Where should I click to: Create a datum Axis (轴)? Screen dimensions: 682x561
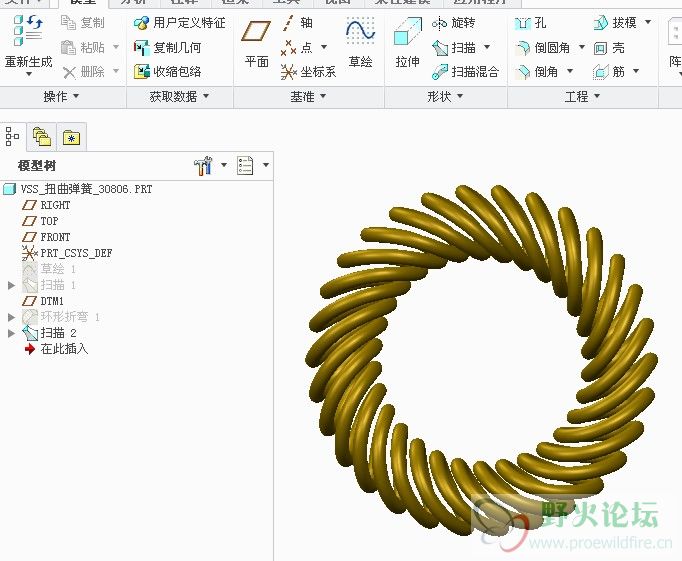tap(297, 23)
